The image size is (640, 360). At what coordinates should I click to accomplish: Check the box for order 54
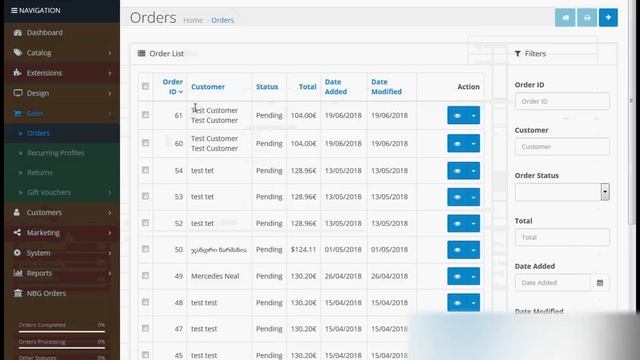click(x=145, y=170)
